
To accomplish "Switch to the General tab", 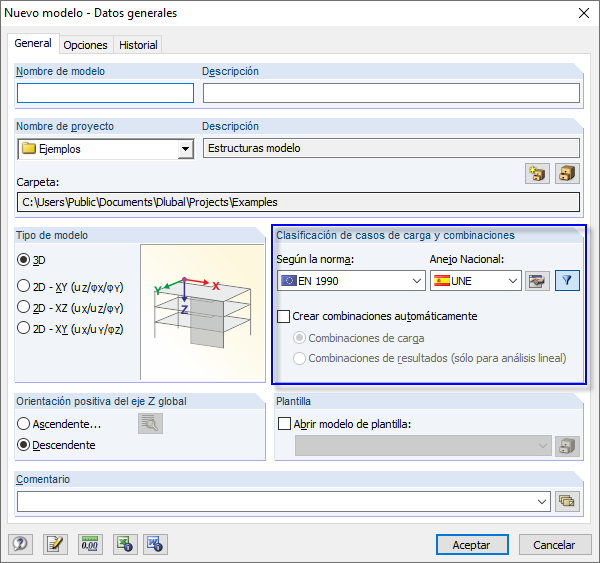I will 33,43.
